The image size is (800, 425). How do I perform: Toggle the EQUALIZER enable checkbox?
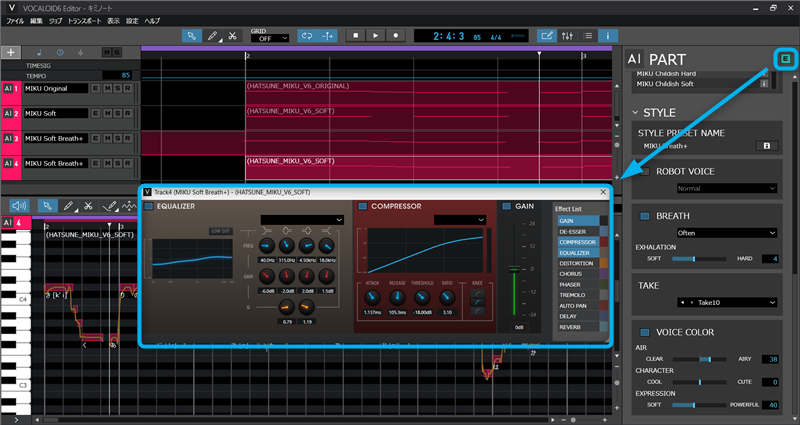tap(148, 206)
